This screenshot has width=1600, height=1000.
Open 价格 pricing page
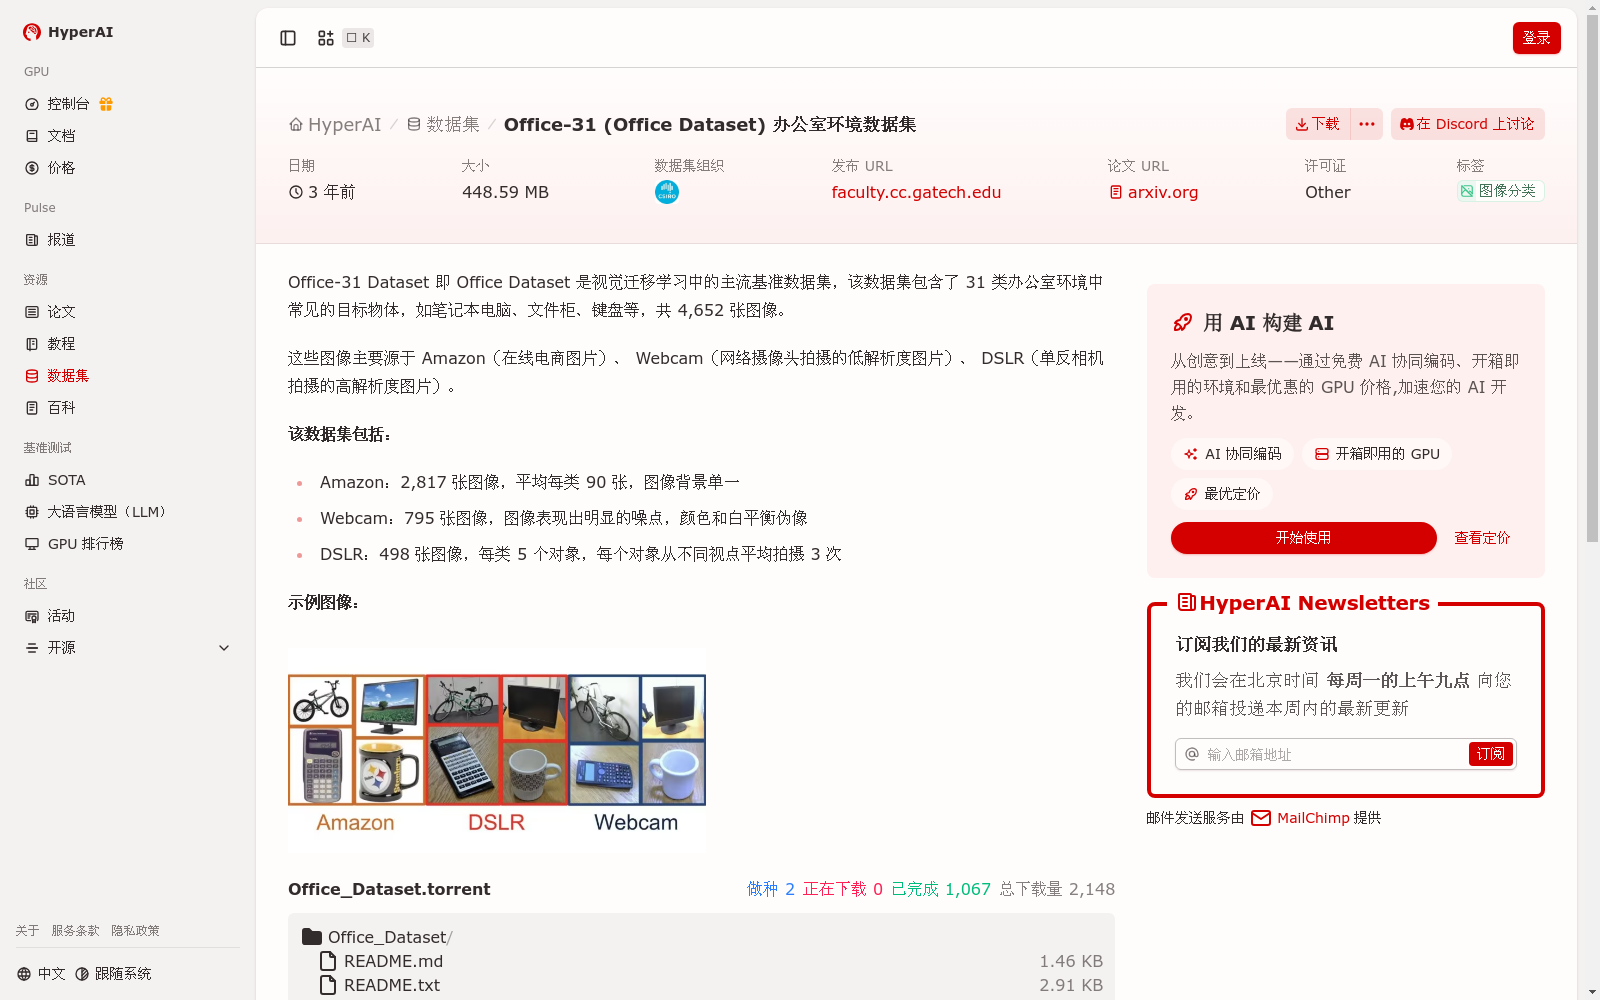click(x=61, y=168)
